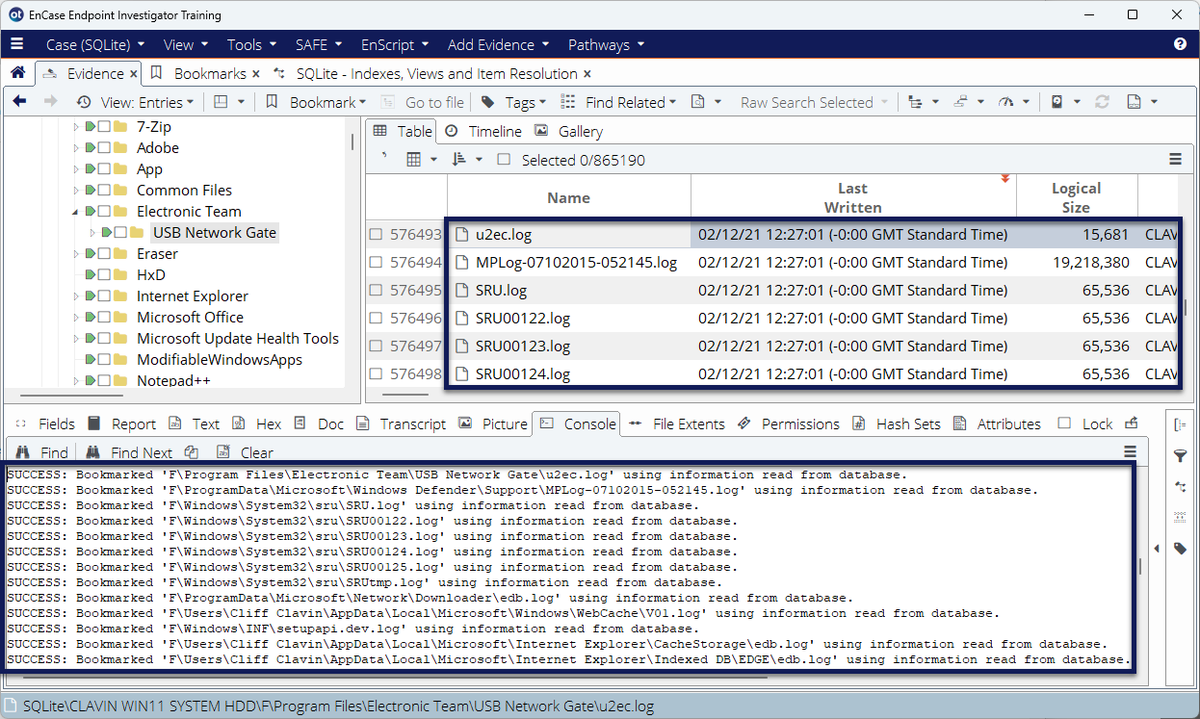Screen dimensions: 1200x719
Task: Click the tag icon in right sidebar
Action: [1181, 548]
